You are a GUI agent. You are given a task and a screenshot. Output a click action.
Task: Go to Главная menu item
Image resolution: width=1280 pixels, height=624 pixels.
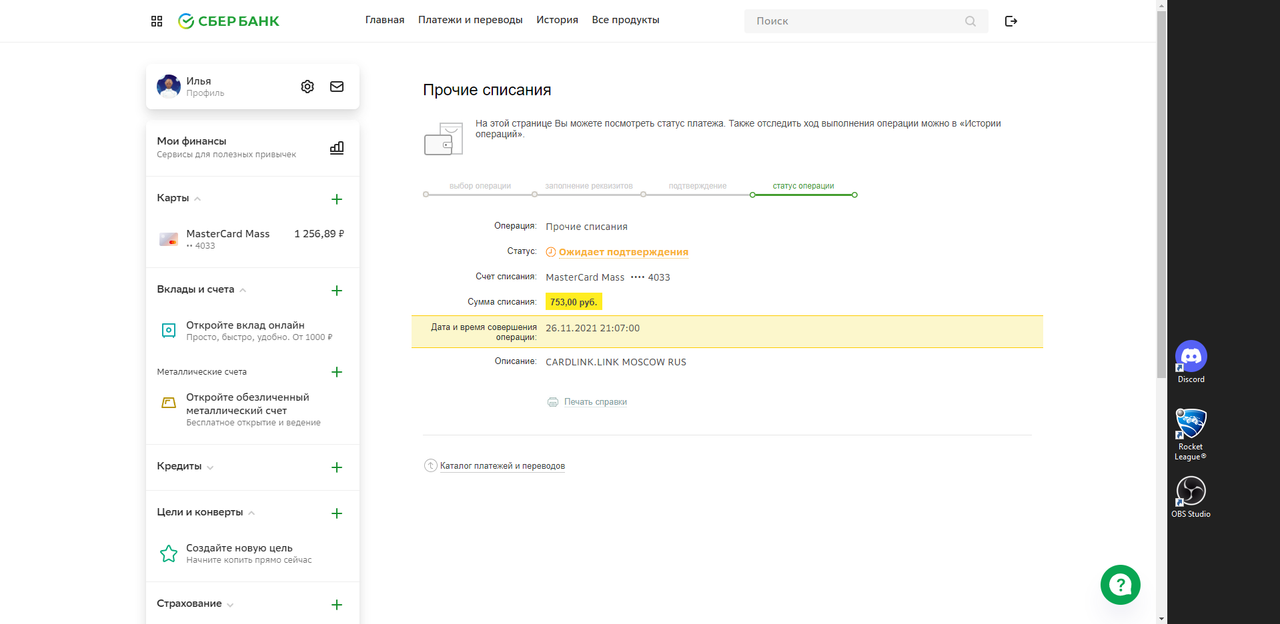[x=385, y=20]
